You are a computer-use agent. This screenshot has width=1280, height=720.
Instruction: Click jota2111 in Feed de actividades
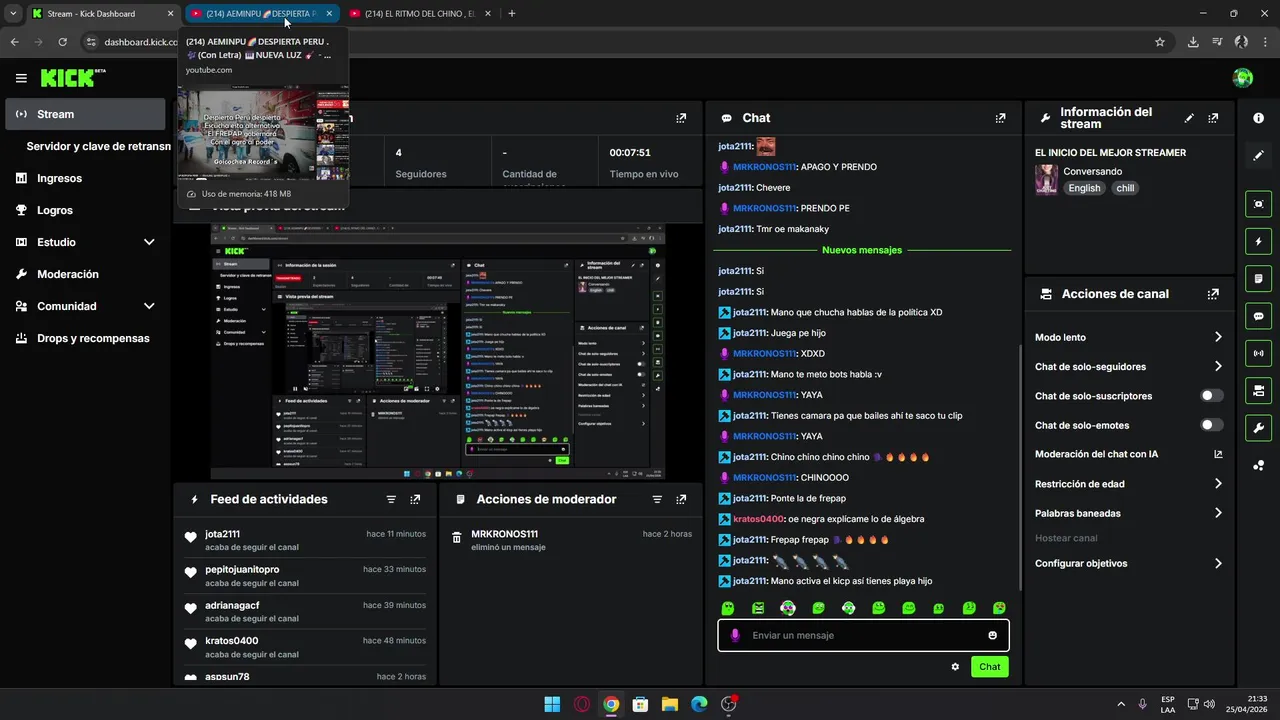coord(222,534)
